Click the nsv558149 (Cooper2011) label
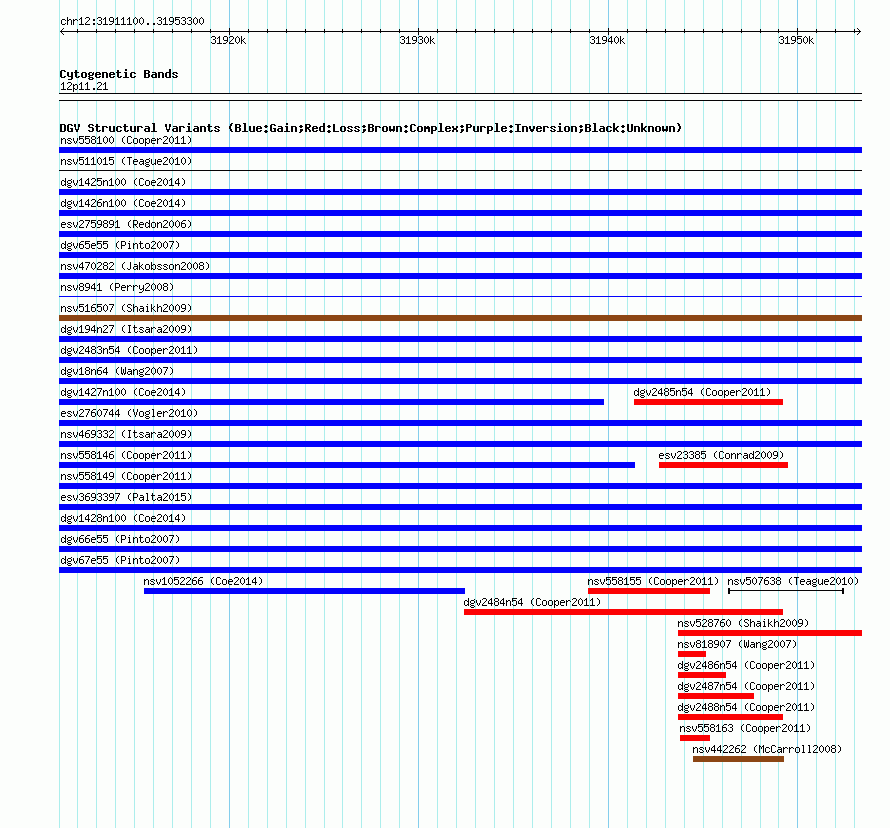The width and height of the screenshot is (890, 828). coord(126,476)
